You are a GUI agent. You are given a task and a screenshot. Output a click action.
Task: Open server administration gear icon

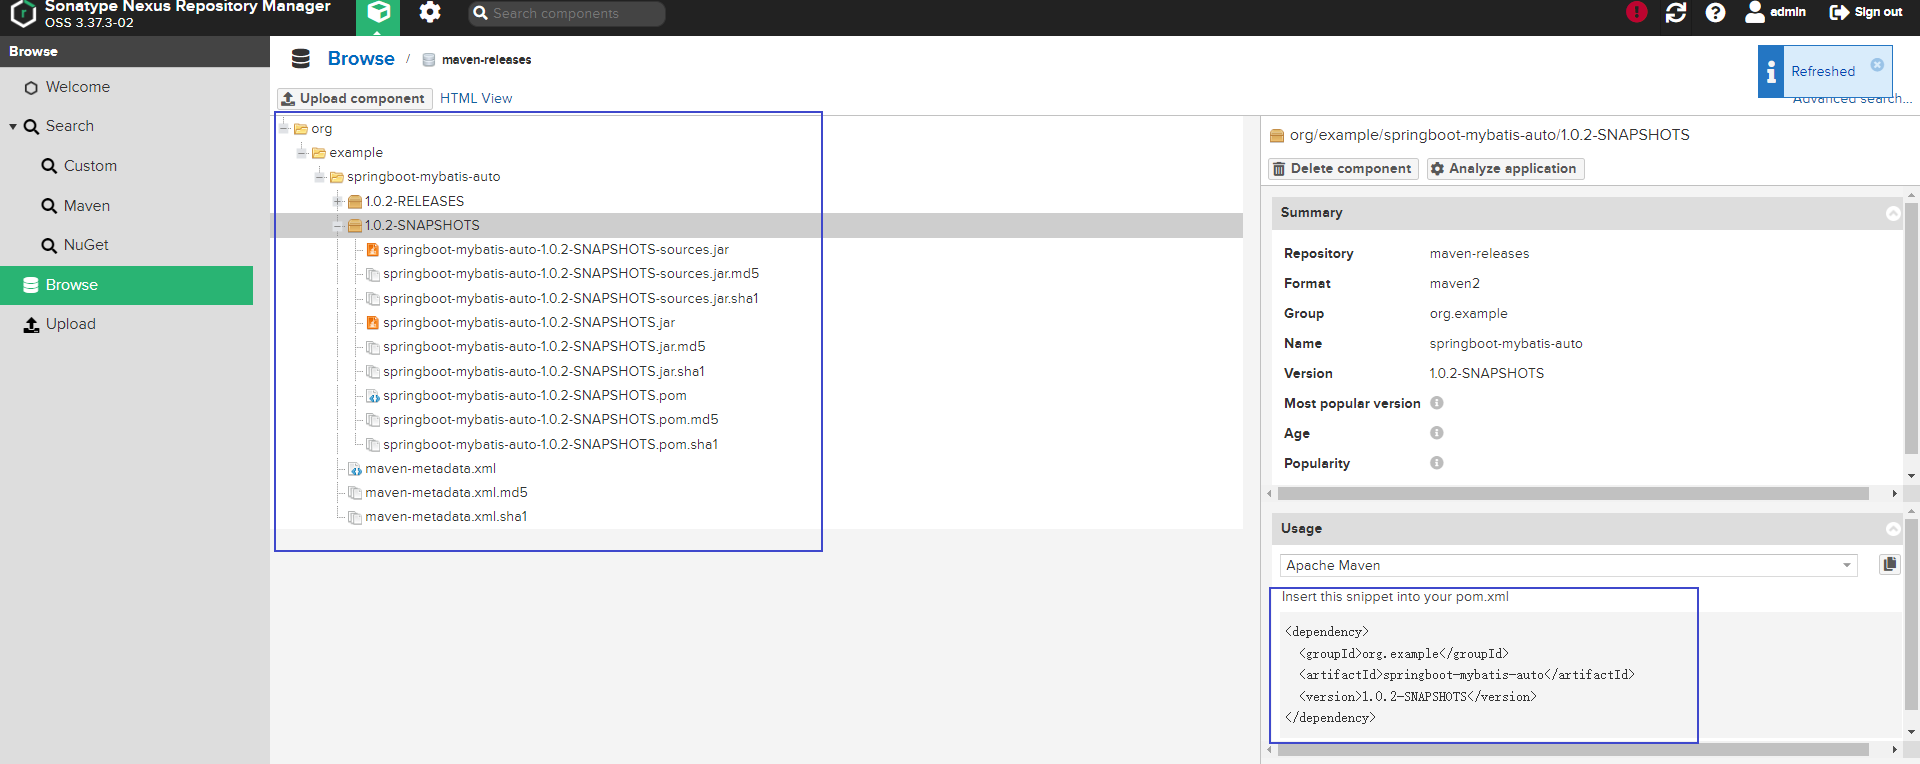[x=430, y=12]
